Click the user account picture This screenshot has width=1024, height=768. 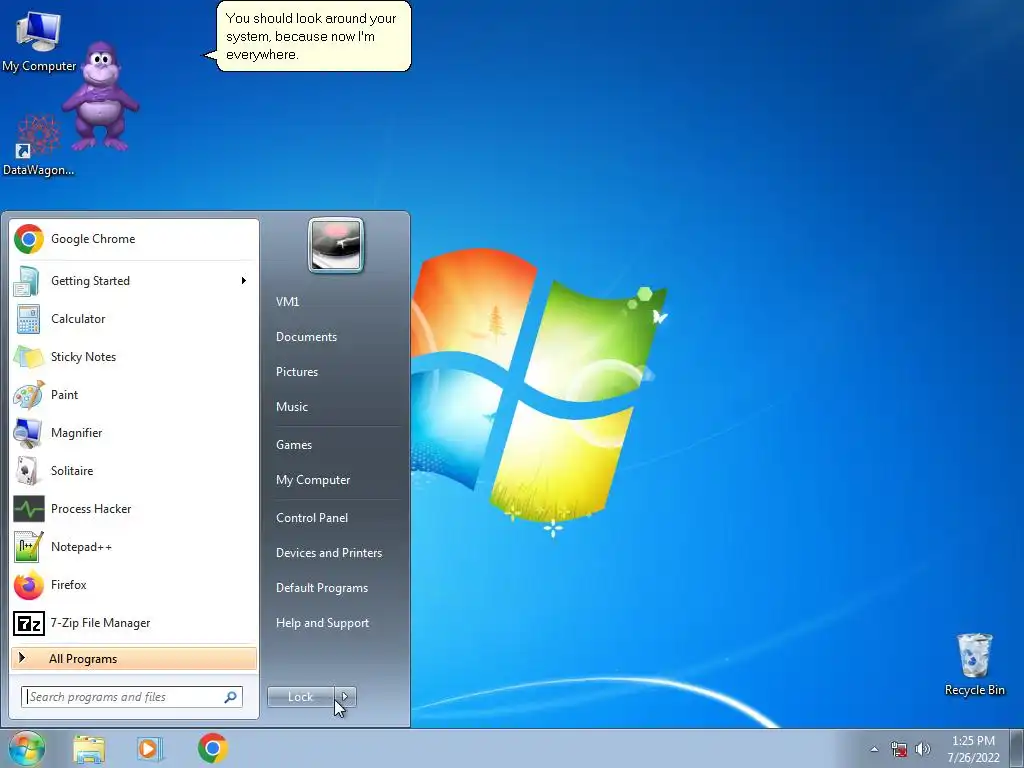[x=336, y=245]
